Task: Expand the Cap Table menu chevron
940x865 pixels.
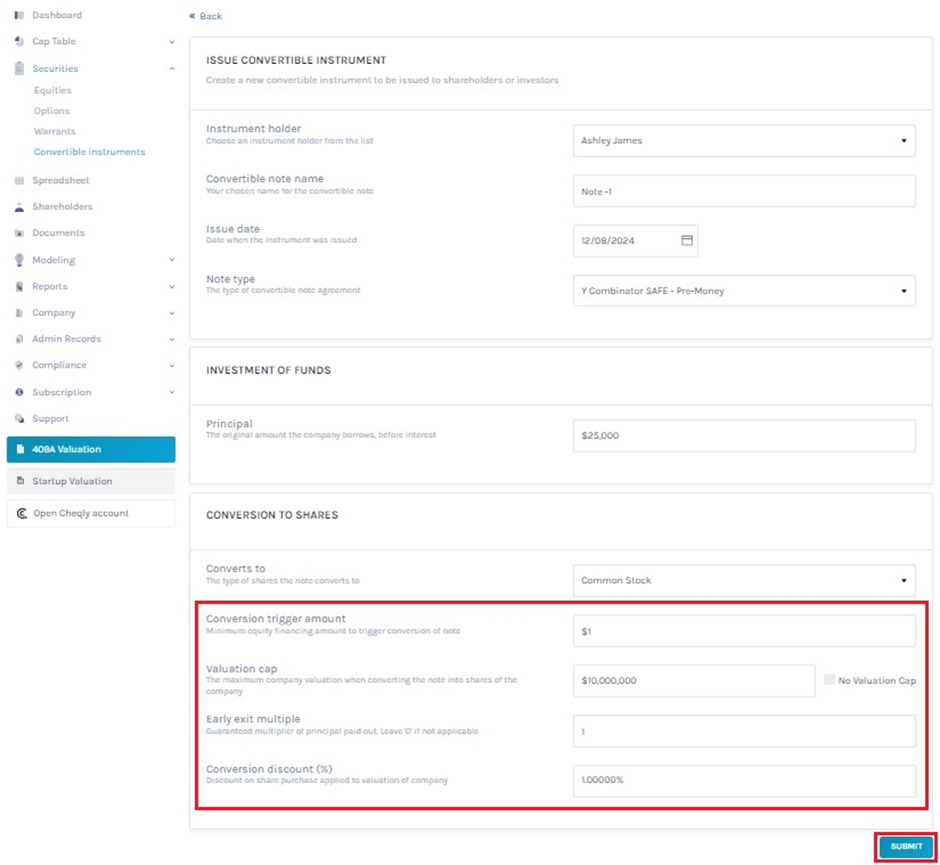Action: point(172,42)
